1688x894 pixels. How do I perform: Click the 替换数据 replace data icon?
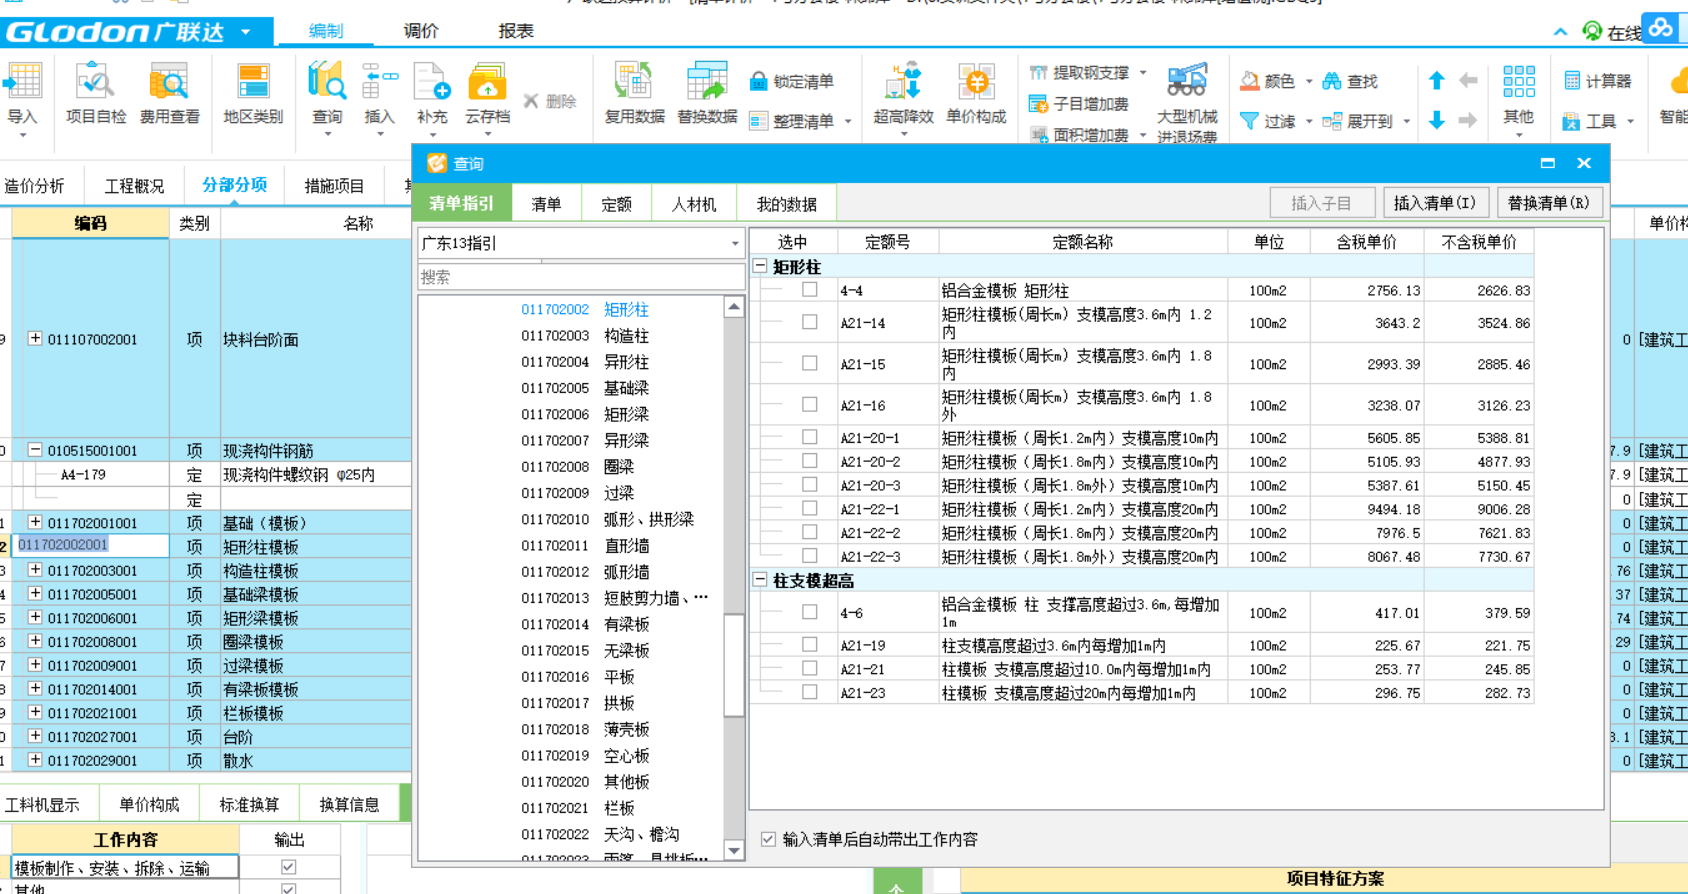point(706,82)
